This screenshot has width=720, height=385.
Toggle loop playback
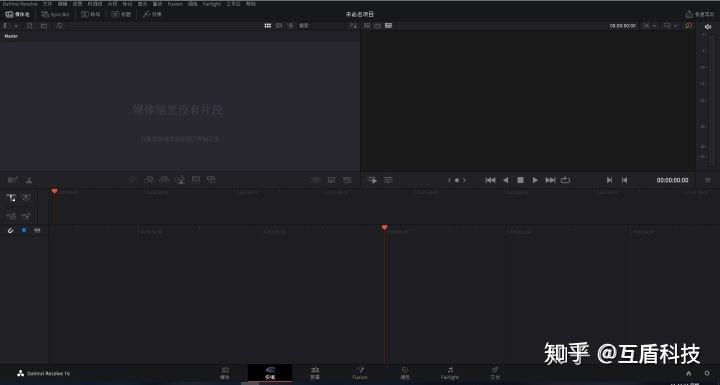565,180
